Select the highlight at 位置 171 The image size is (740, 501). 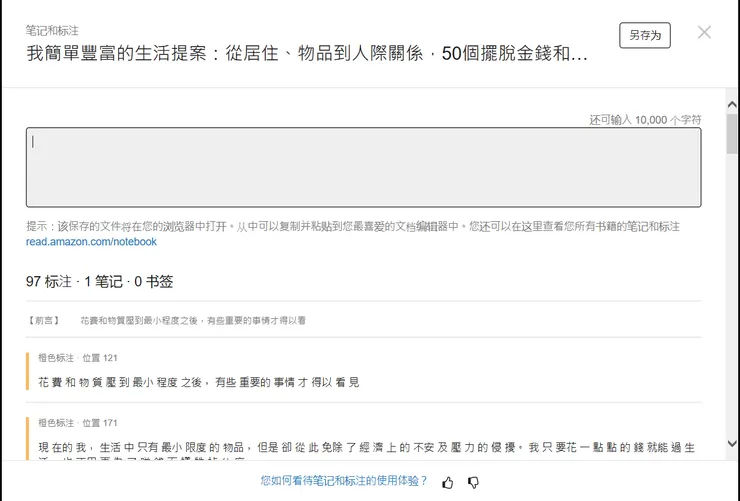[363, 439]
